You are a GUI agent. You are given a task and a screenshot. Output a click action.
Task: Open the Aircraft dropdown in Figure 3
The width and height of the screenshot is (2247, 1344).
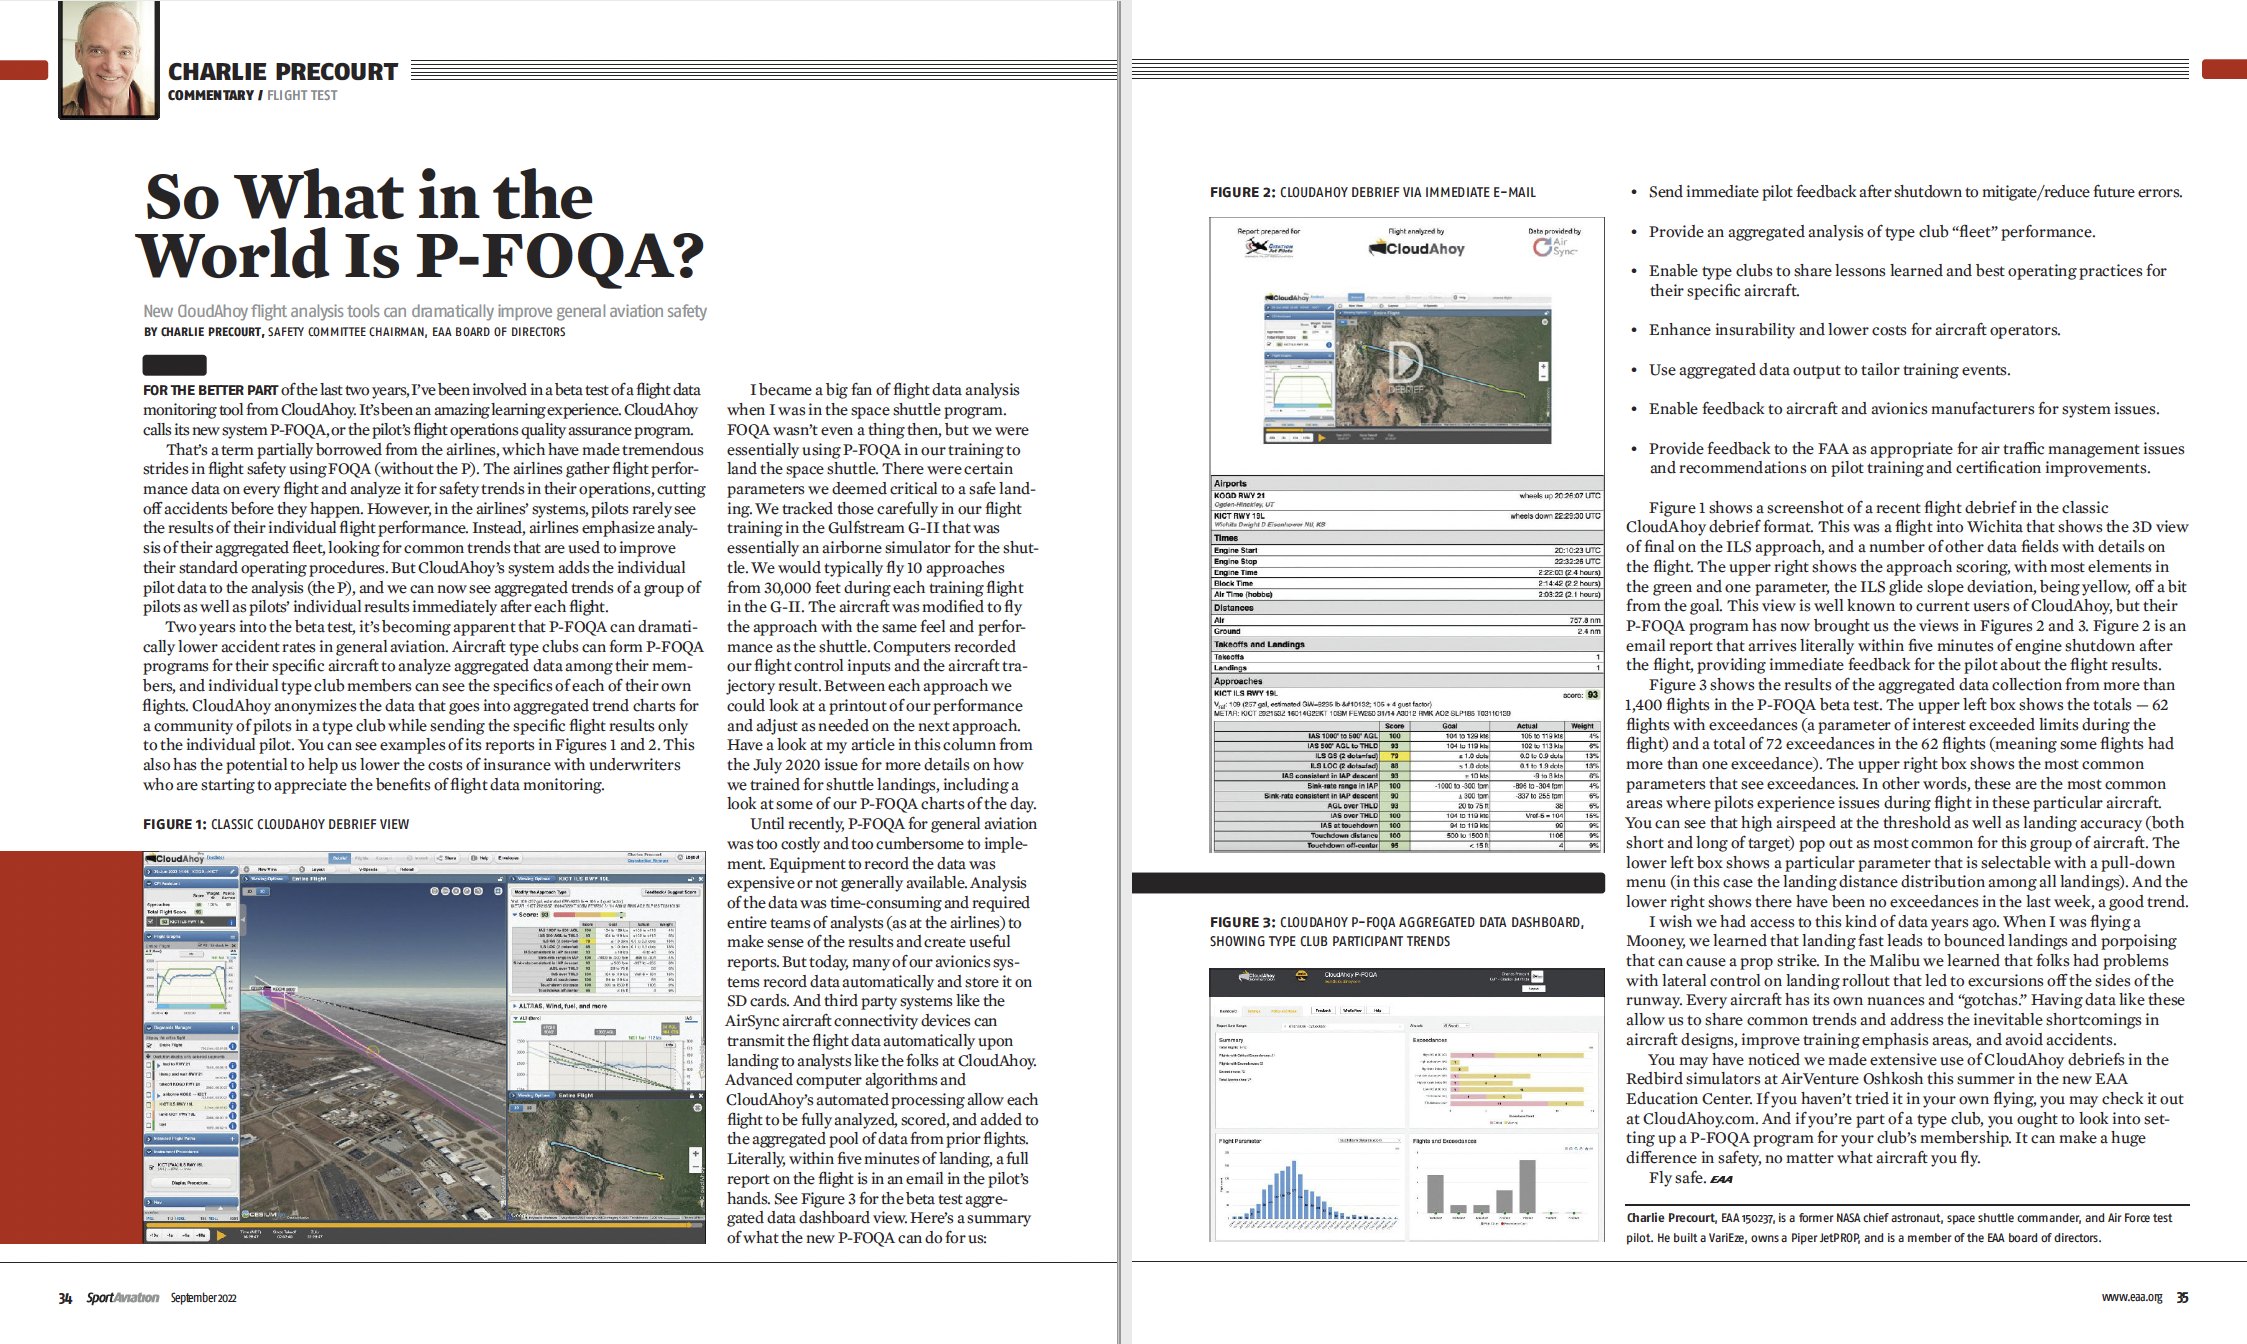click(1456, 1025)
